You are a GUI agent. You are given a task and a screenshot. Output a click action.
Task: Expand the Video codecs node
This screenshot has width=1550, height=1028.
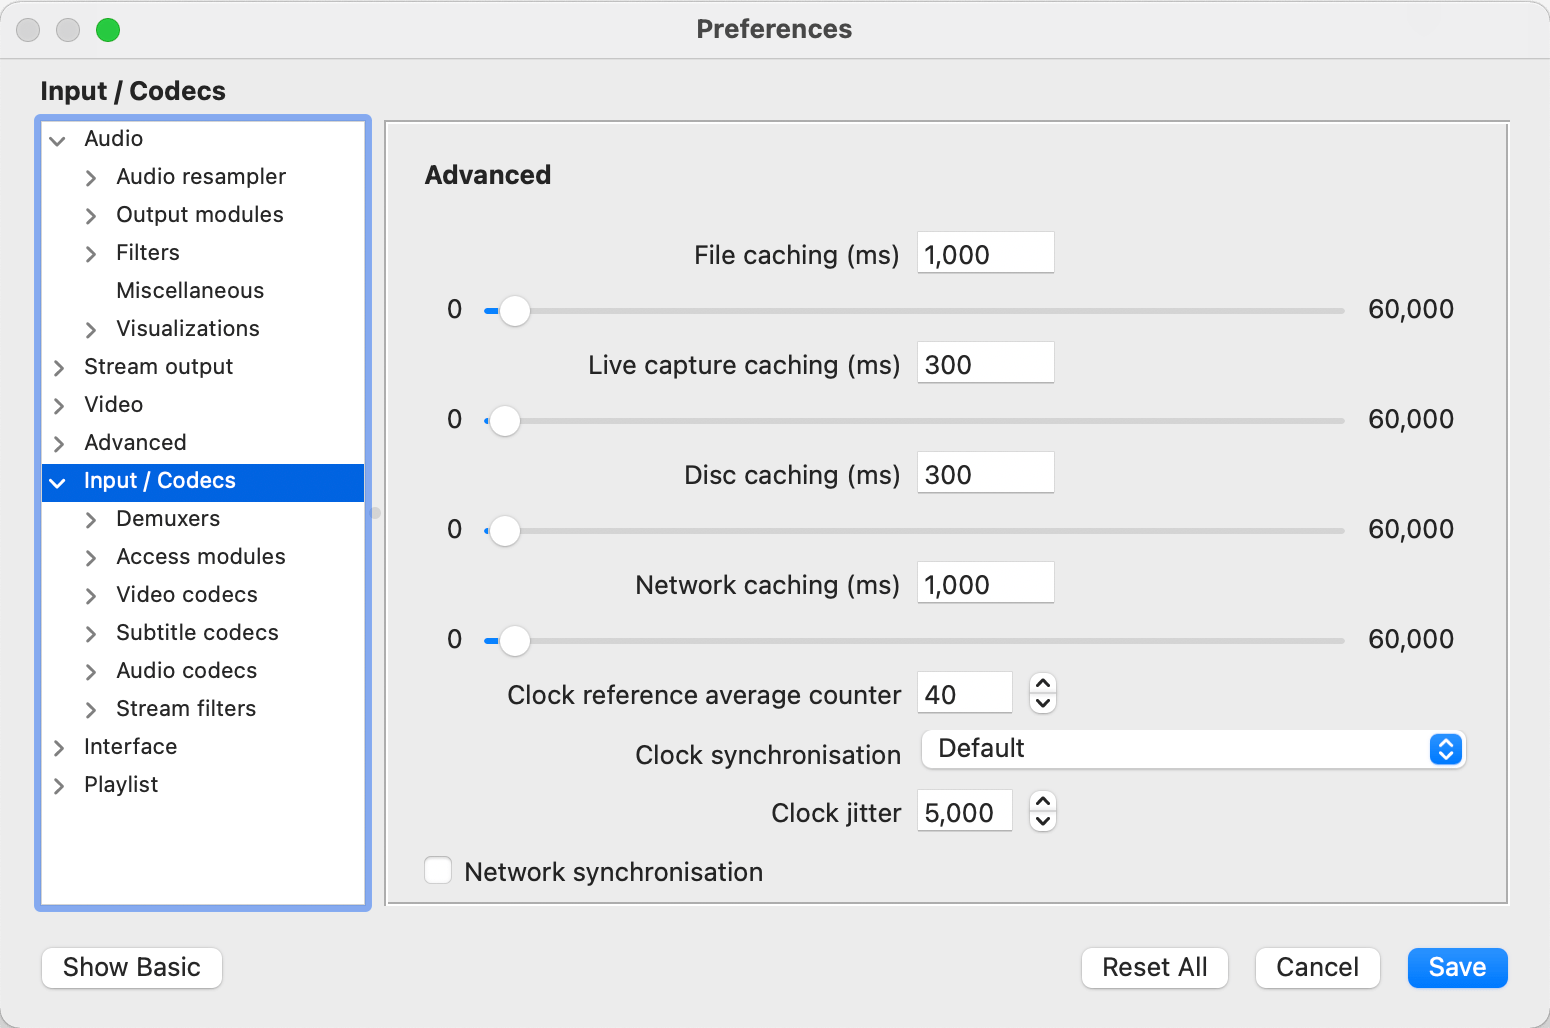(91, 596)
